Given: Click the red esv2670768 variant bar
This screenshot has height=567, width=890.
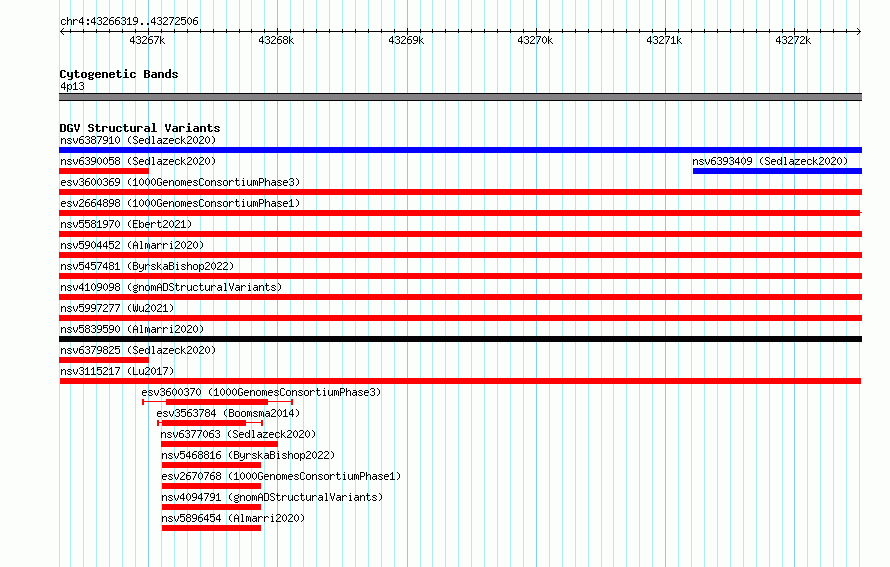Looking at the screenshot, I should [211, 486].
